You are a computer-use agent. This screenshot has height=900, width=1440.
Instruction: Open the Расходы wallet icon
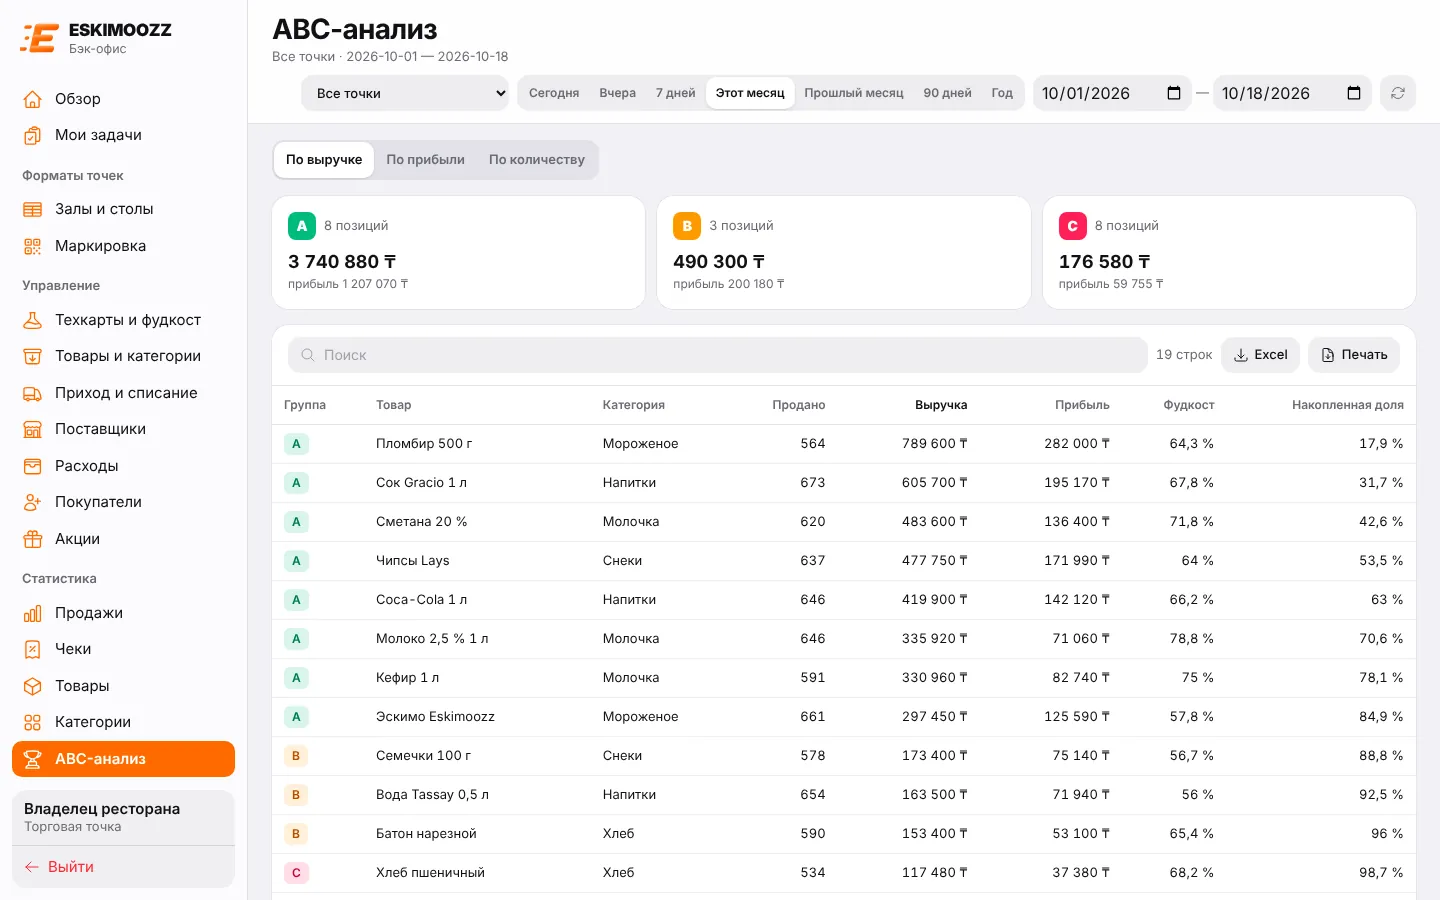pos(33,466)
